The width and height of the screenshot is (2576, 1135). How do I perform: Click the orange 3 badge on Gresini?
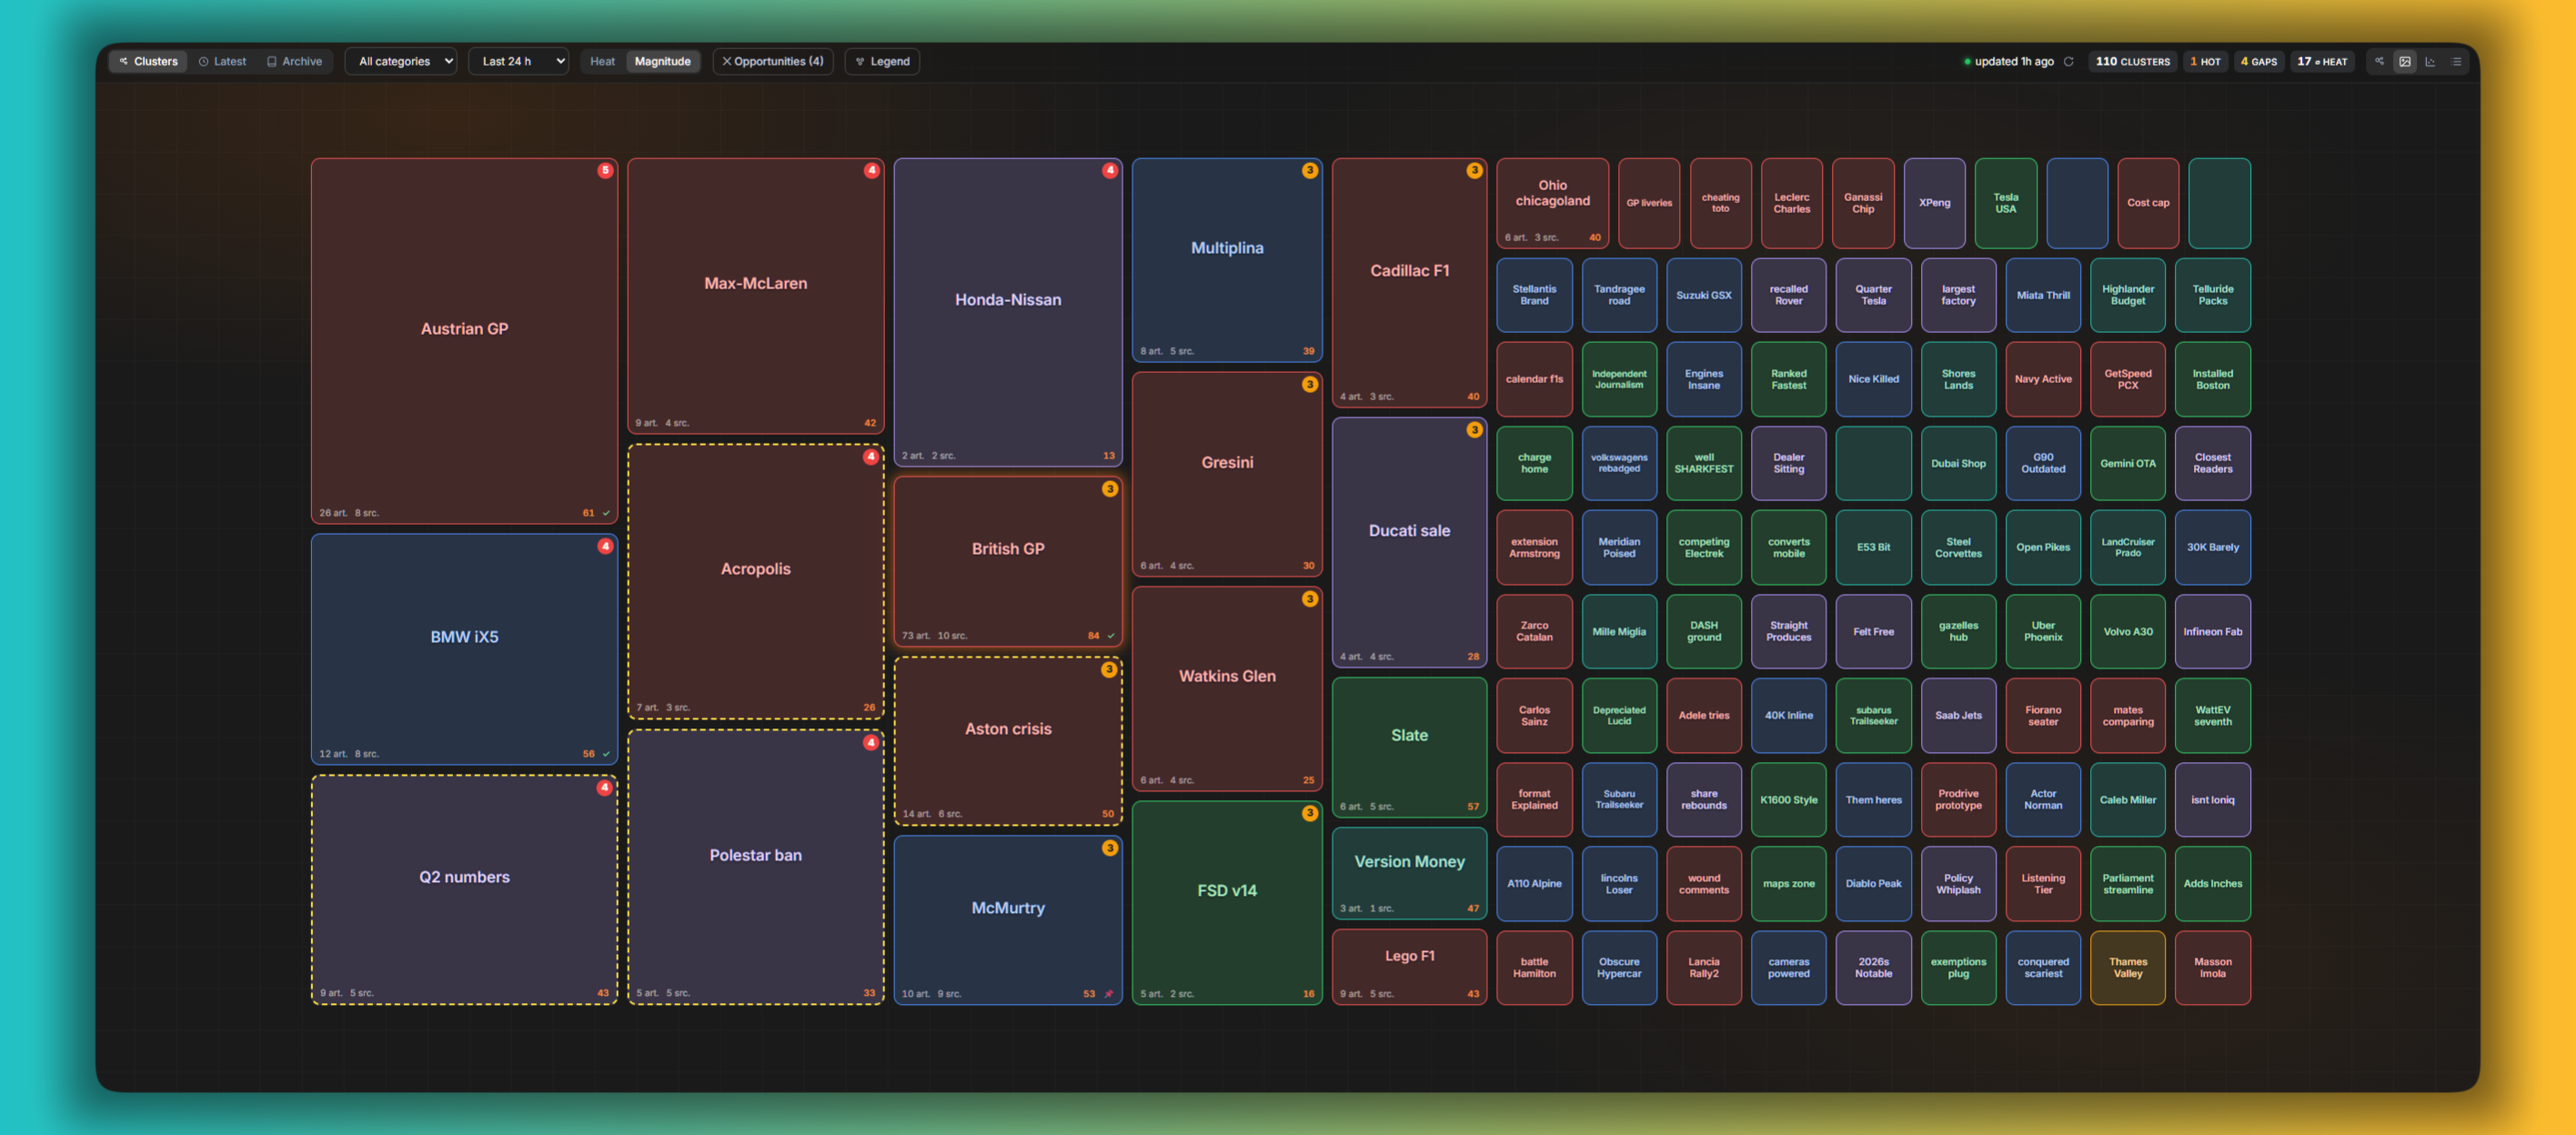(1310, 384)
